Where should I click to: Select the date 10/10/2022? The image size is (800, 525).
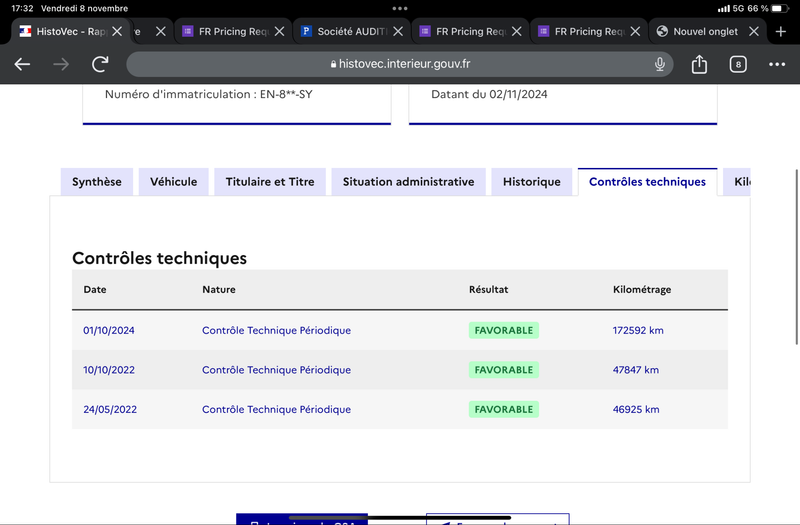[109, 370]
